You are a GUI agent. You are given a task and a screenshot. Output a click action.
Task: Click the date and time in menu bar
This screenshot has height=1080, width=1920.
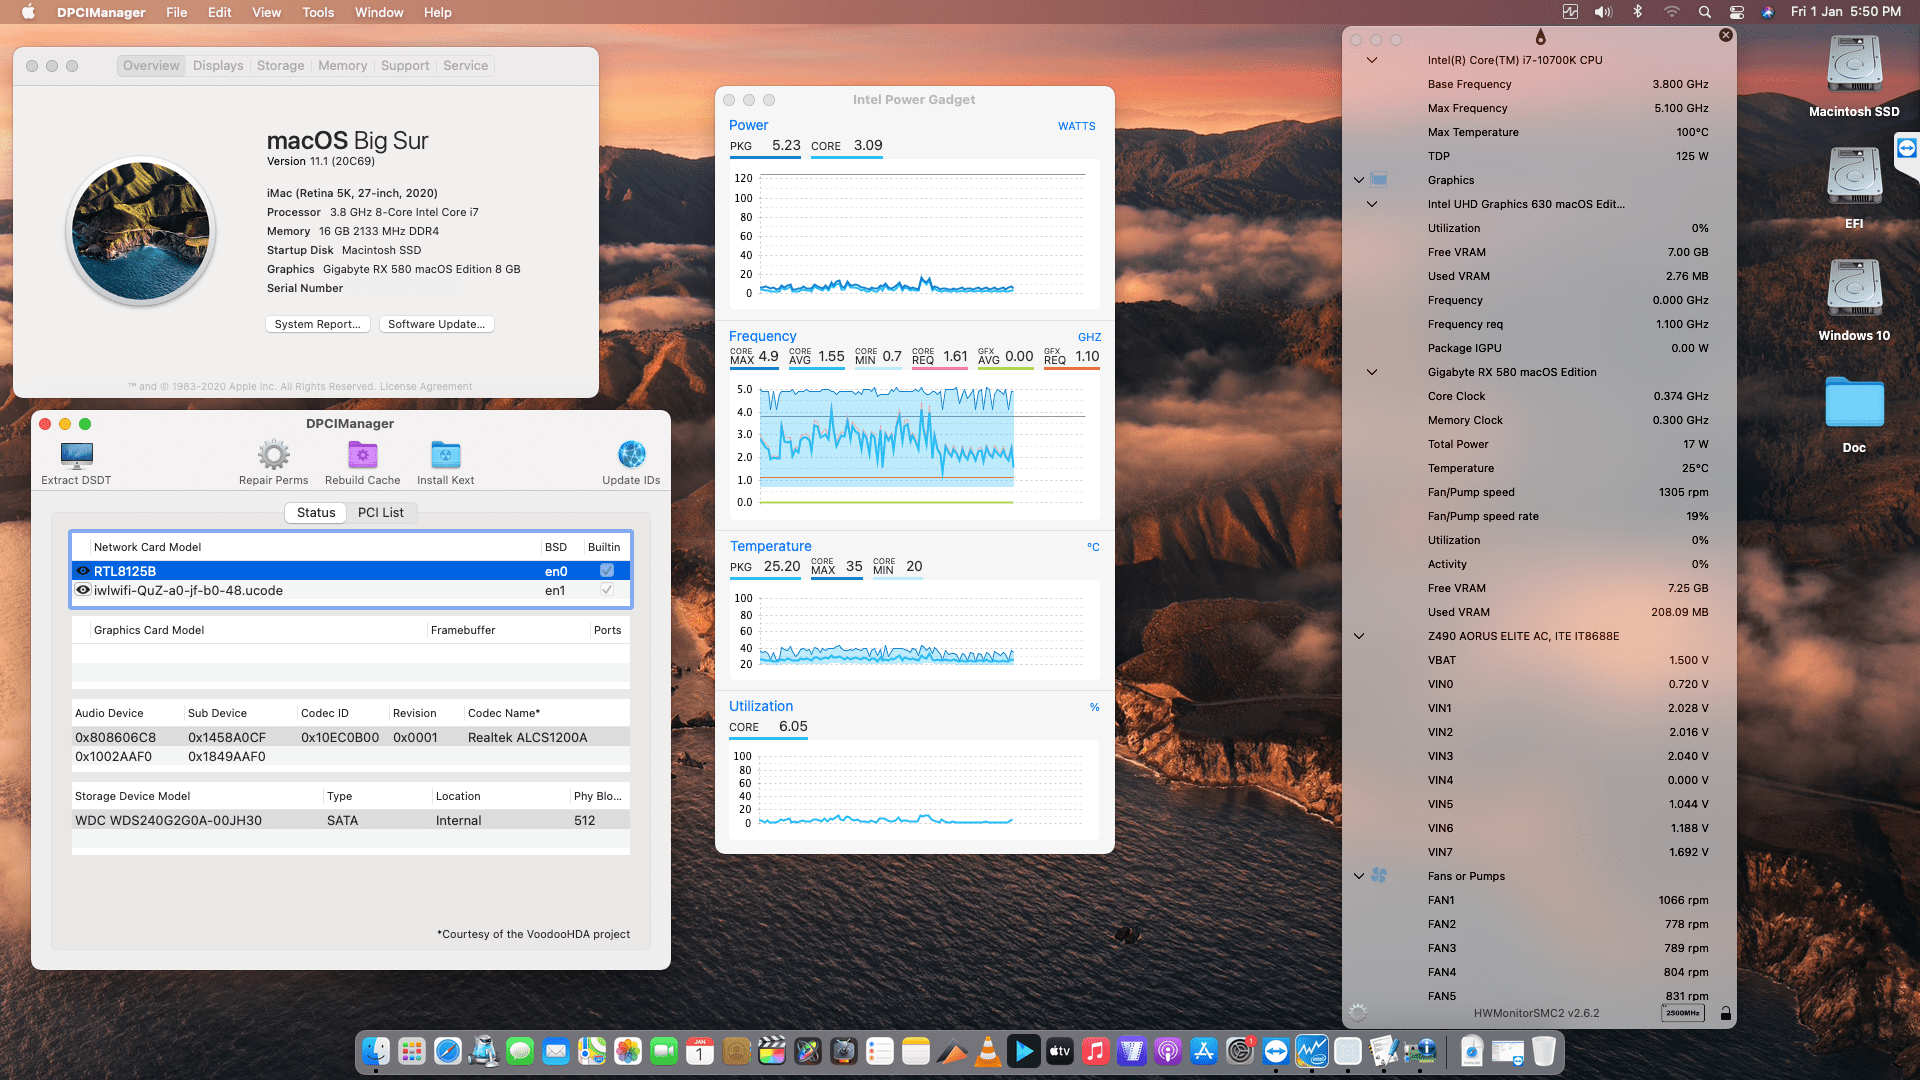[x=1846, y=12]
